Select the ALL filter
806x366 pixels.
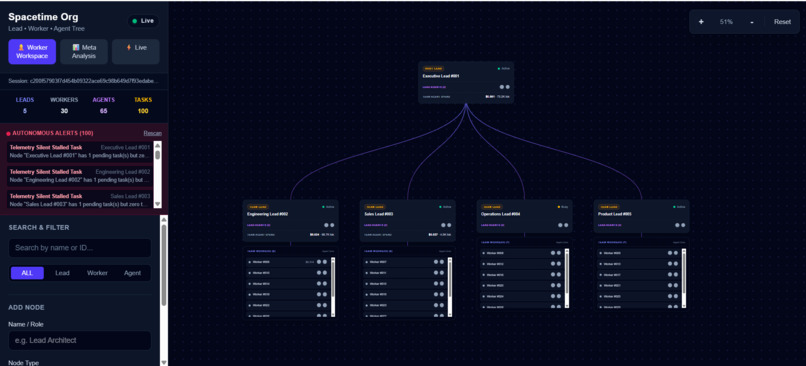[27, 273]
